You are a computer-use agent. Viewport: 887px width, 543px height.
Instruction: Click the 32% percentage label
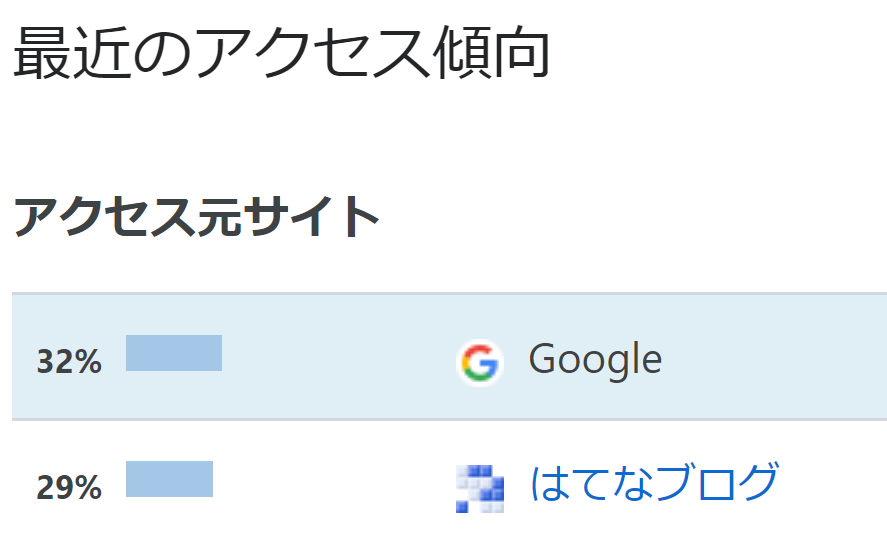(x=69, y=362)
